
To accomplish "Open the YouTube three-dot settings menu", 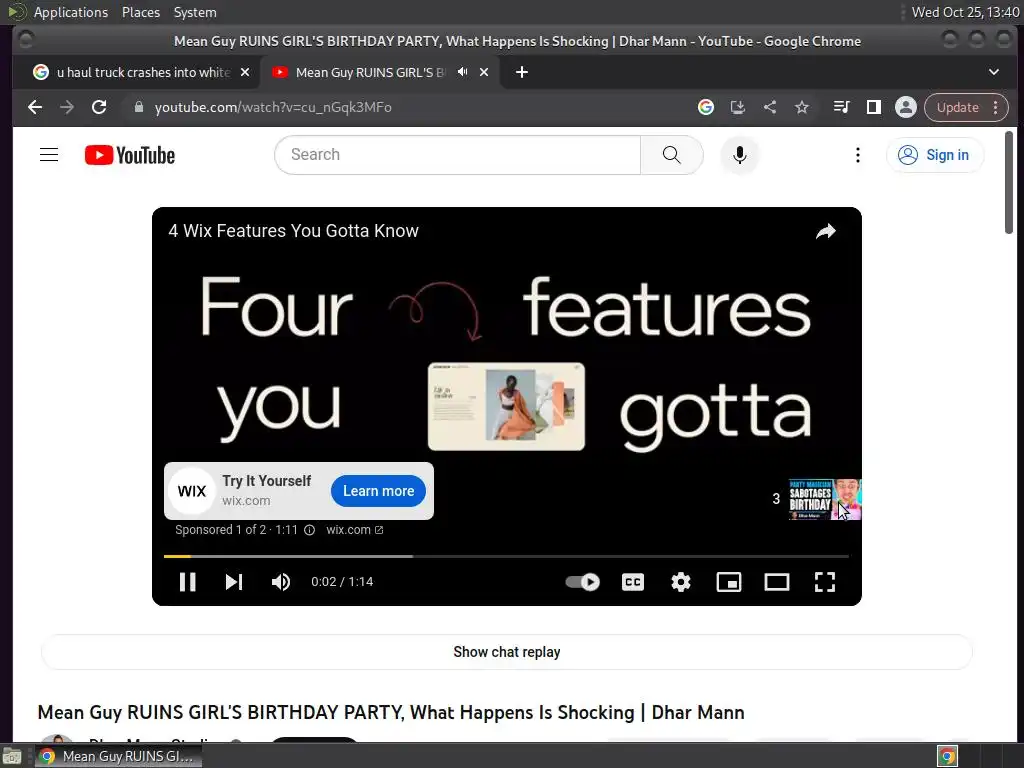I will tap(857, 155).
